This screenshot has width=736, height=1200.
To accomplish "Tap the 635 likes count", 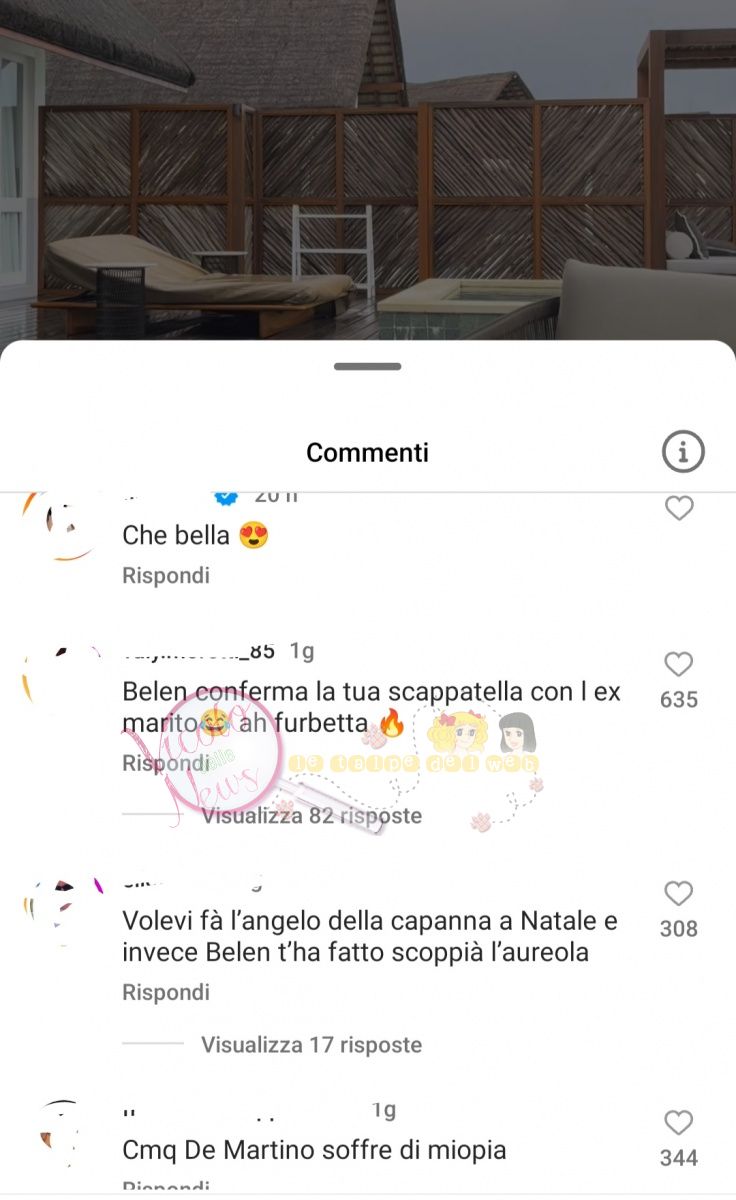I will (x=679, y=700).
